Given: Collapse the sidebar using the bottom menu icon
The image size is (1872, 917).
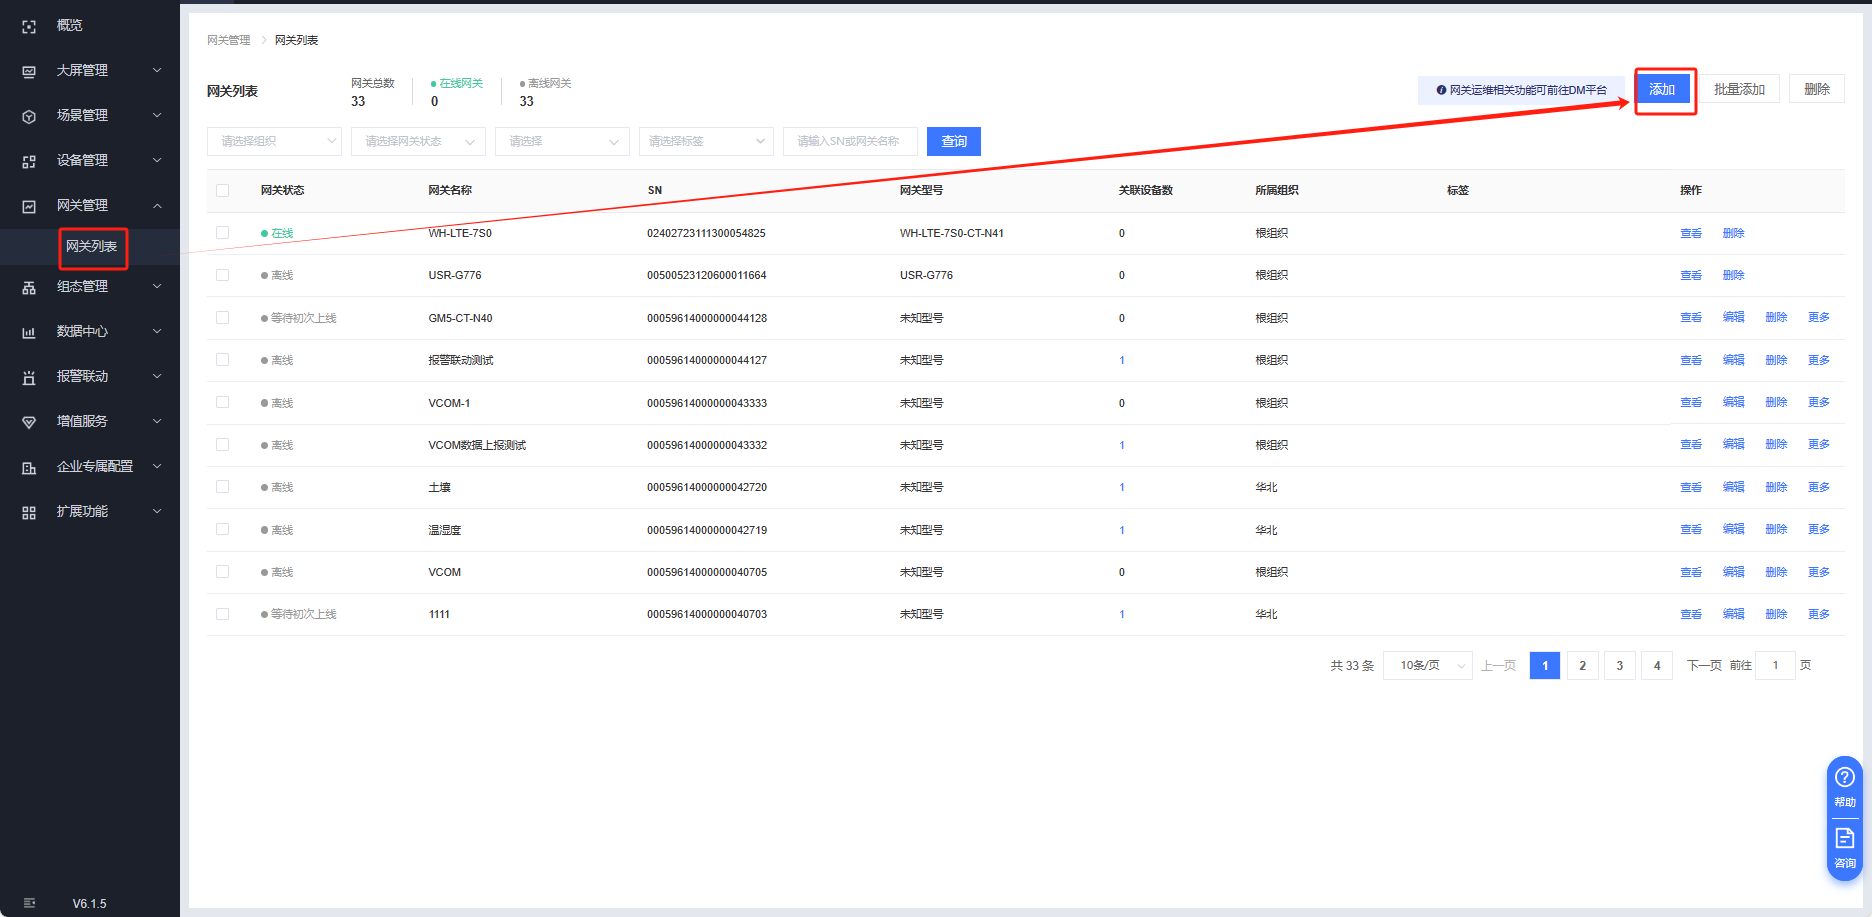Looking at the screenshot, I should pyautogui.click(x=29, y=903).
